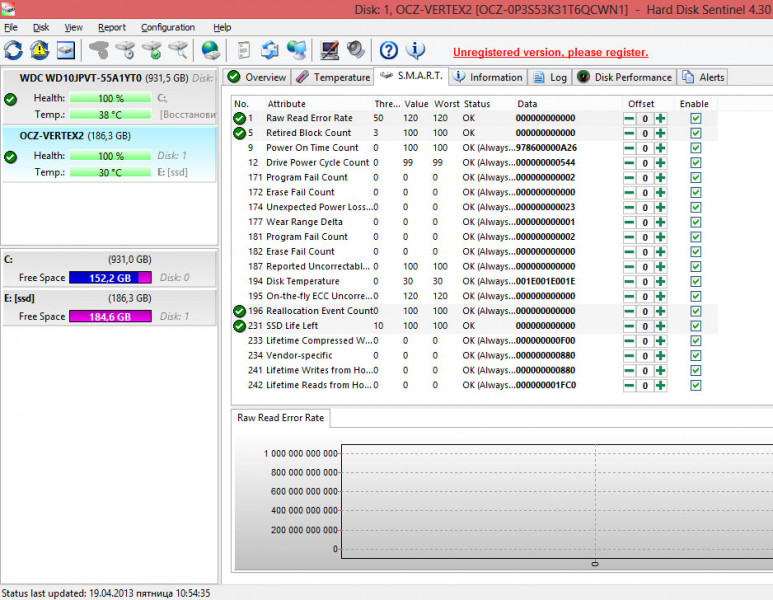Sort by the Attribute column header
The width and height of the screenshot is (773, 600).
[318, 104]
